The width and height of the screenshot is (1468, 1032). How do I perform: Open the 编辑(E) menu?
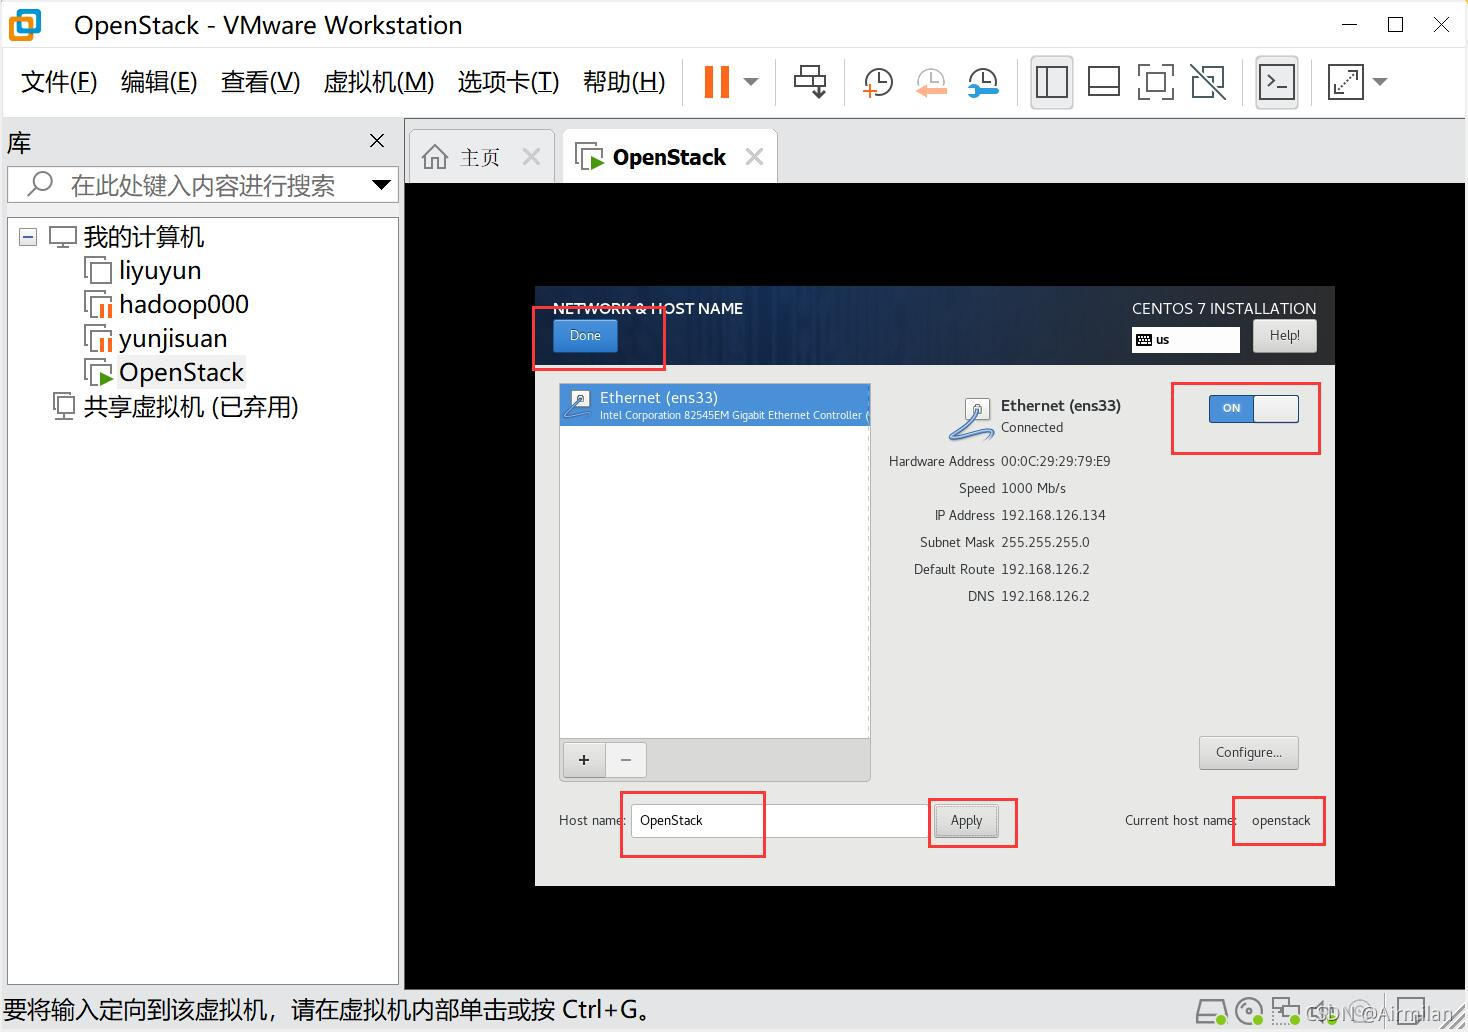[159, 82]
